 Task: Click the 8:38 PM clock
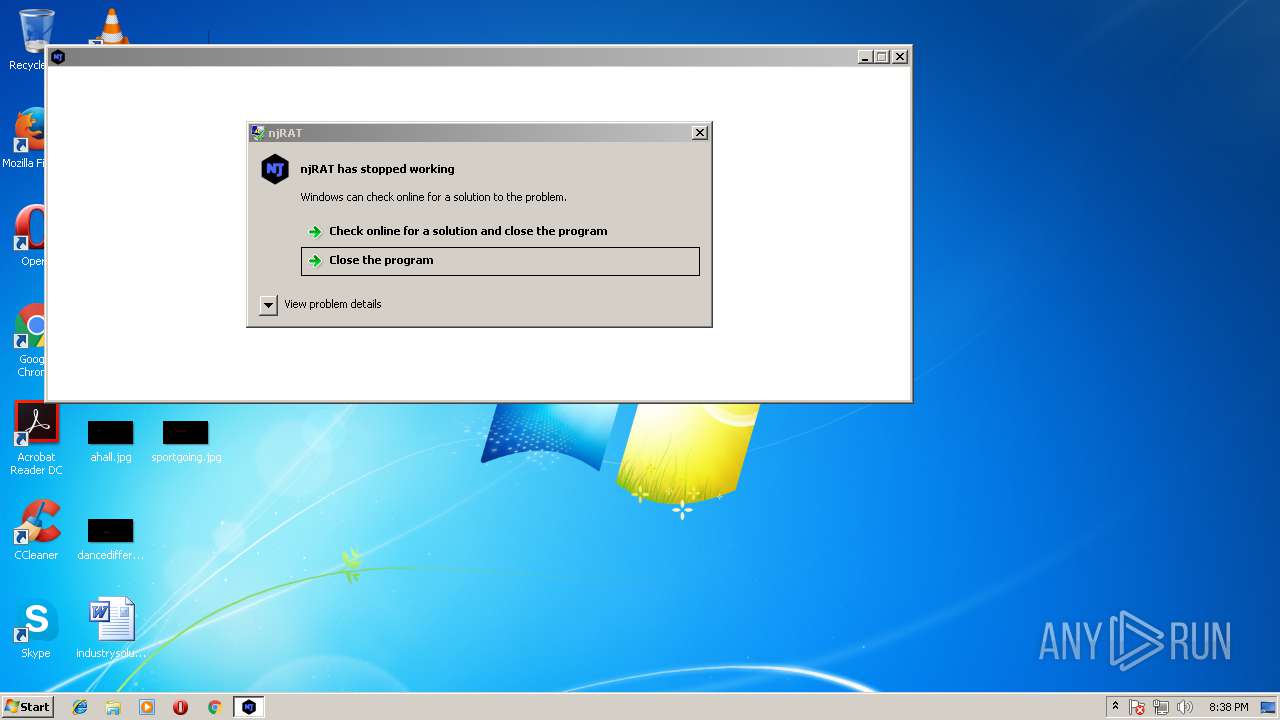(x=1228, y=708)
